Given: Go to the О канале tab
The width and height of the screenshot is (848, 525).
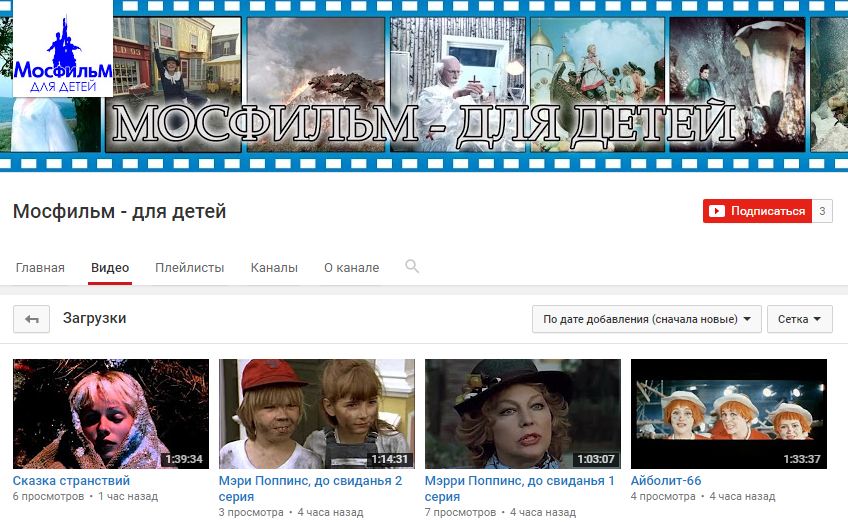Looking at the screenshot, I should pos(352,268).
